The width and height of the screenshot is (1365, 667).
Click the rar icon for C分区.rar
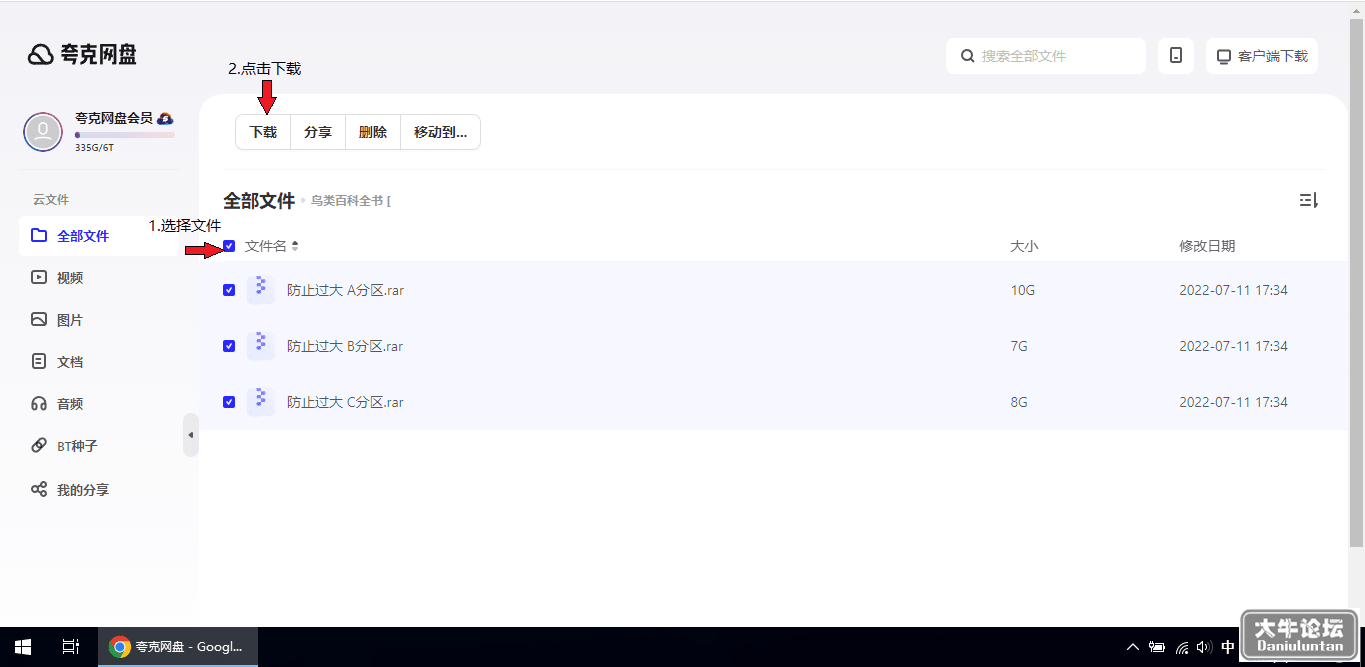click(x=260, y=402)
